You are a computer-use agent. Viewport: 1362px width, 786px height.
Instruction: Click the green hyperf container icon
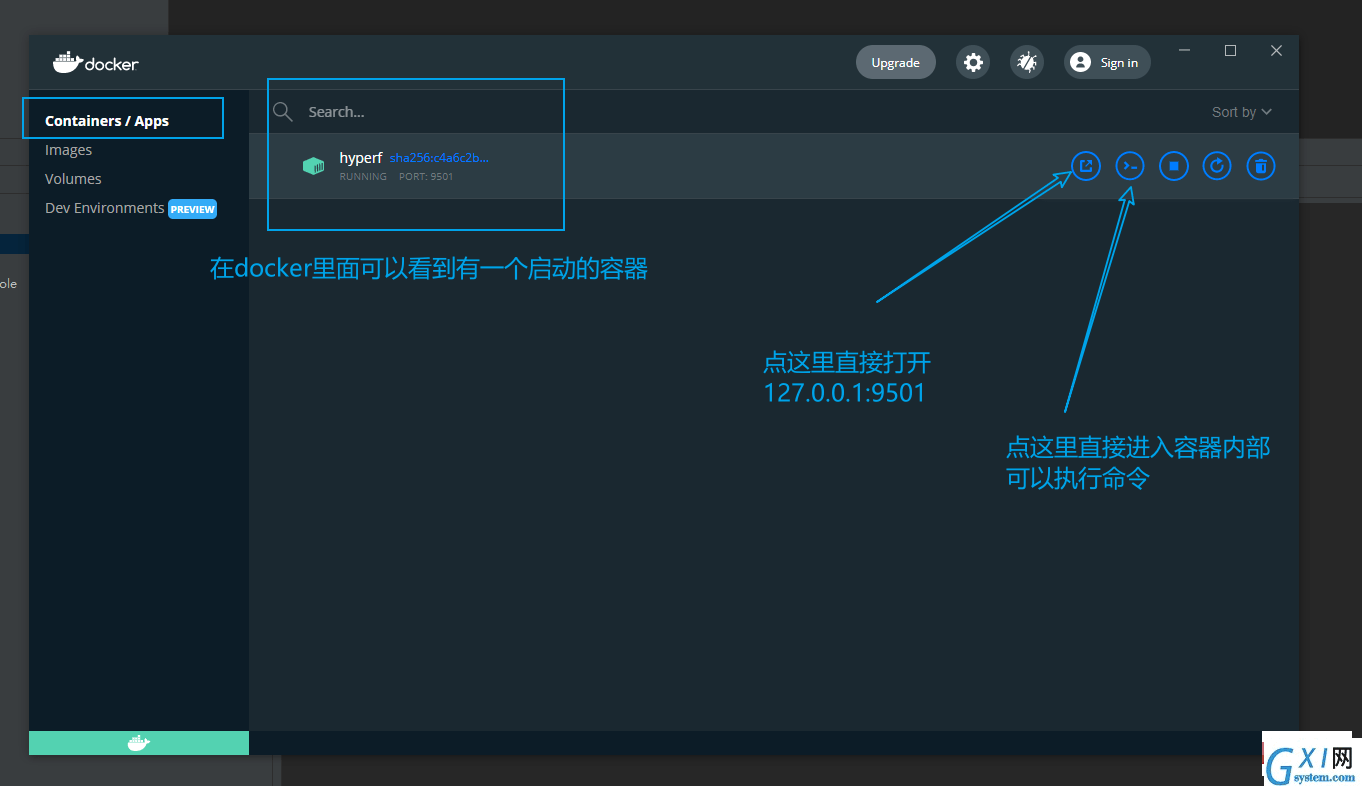(x=314, y=166)
